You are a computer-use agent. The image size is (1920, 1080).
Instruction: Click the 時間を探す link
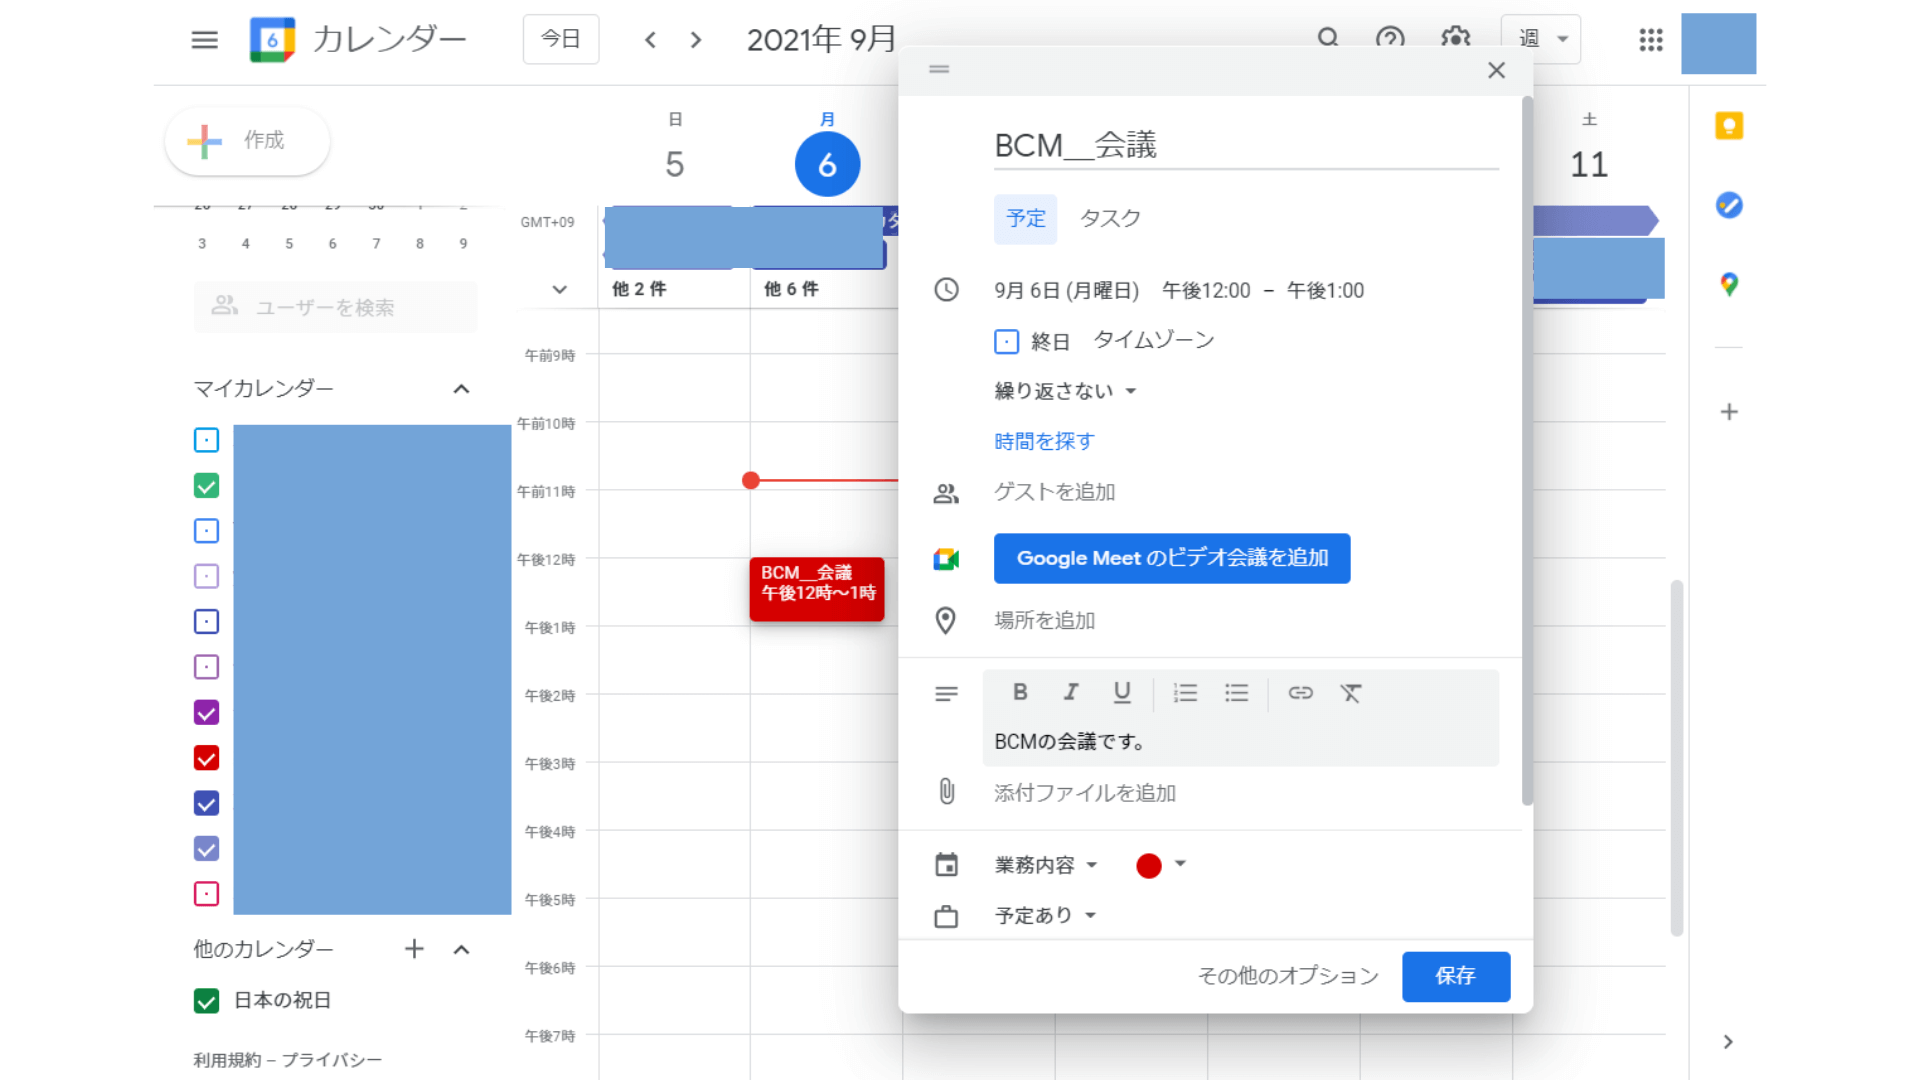[1043, 440]
